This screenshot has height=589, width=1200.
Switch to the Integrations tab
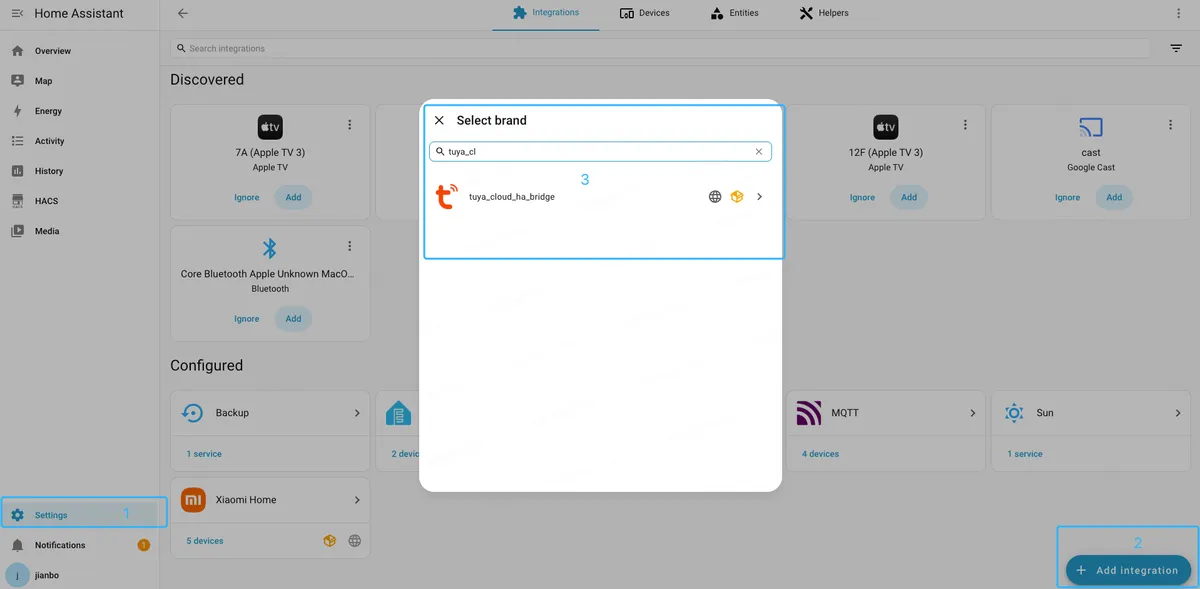[x=546, y=13]
